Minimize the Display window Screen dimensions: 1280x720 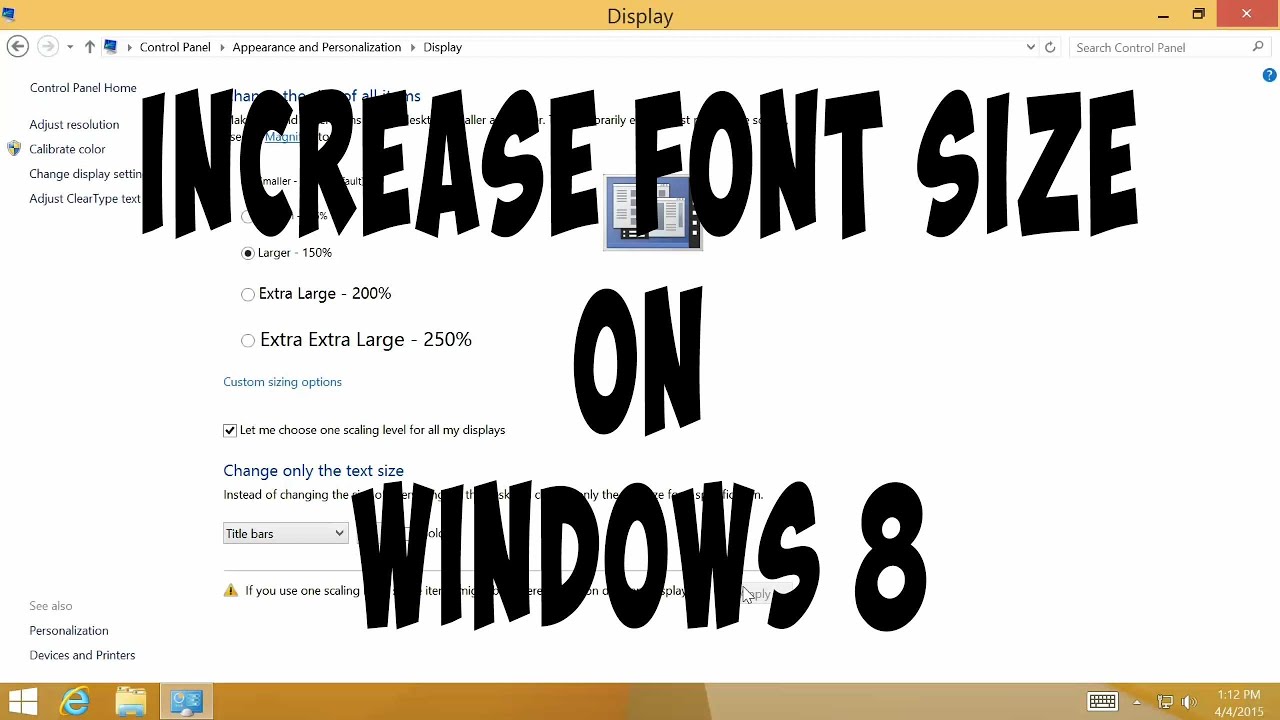tap(1163, 14)
